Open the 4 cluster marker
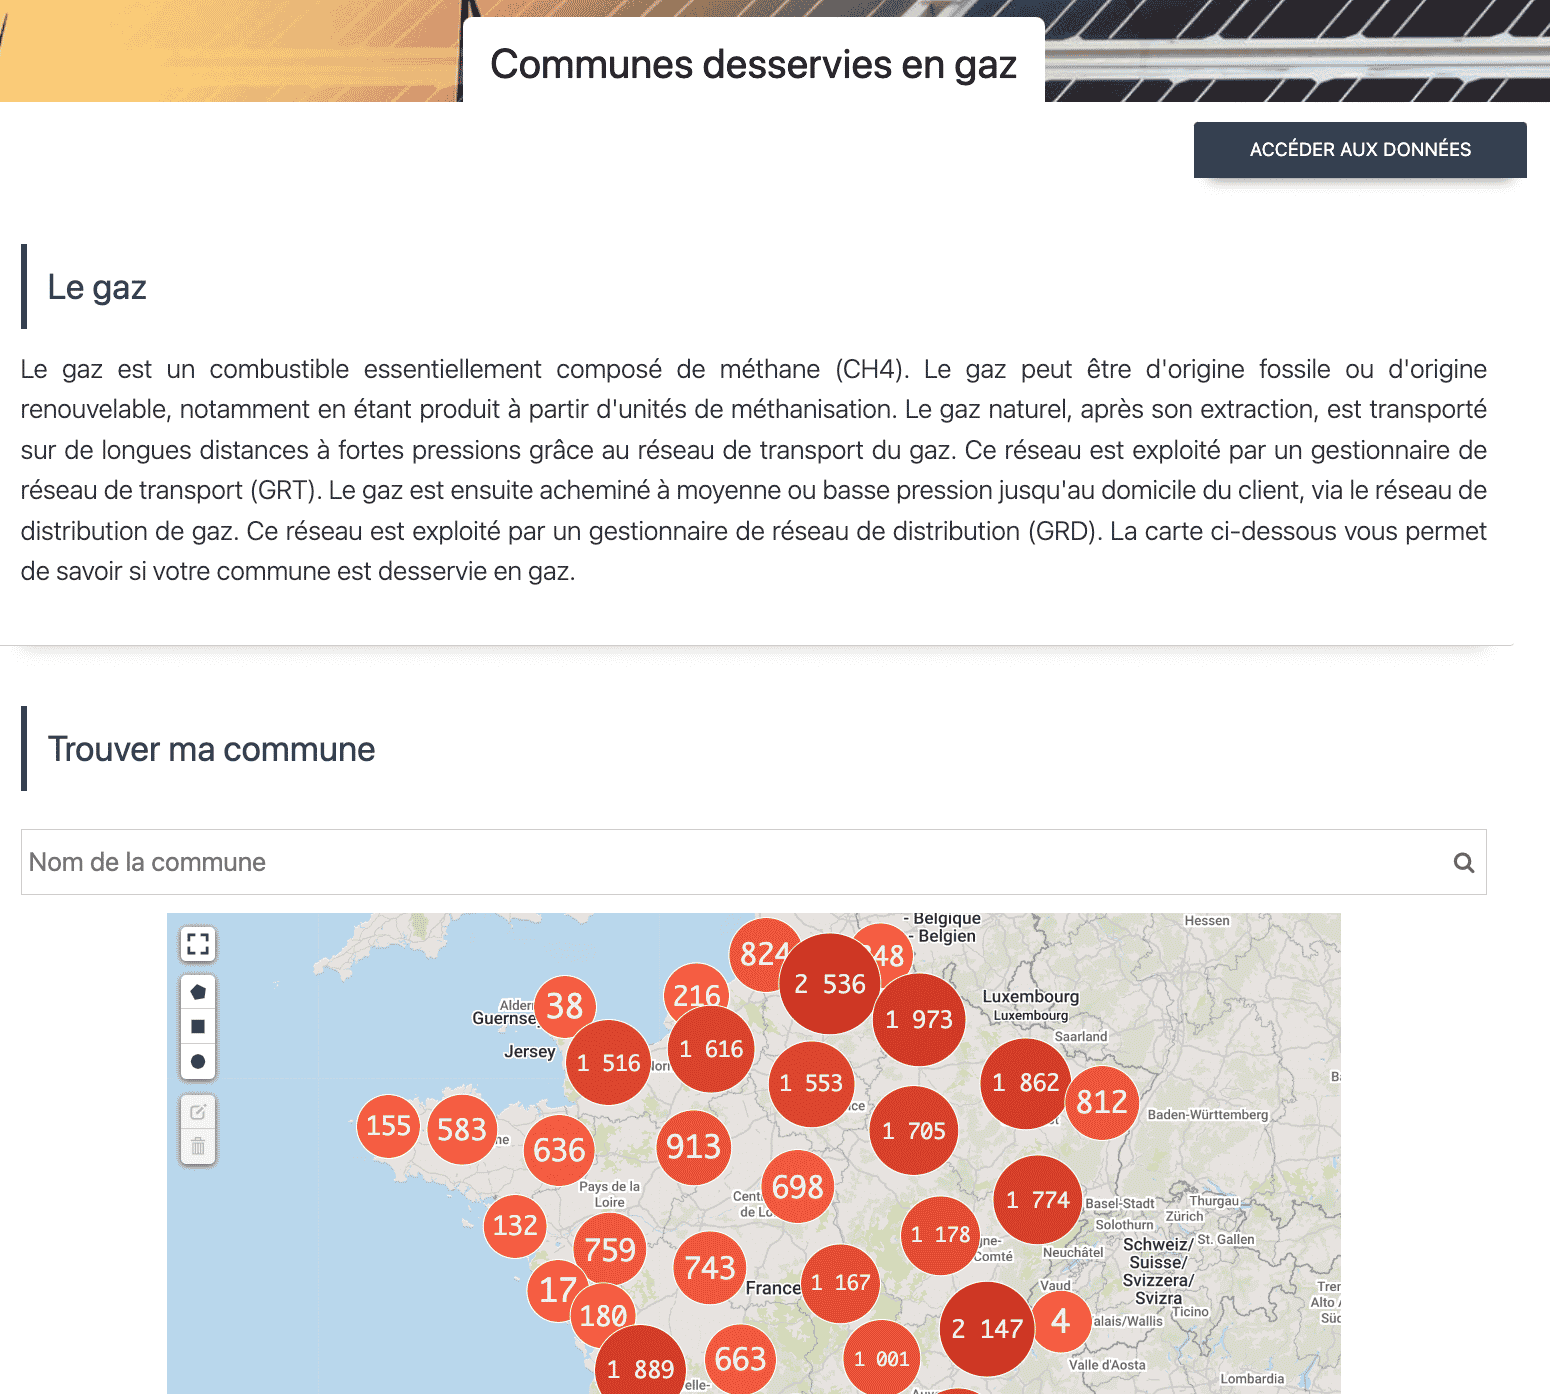Image resolution: width=1550 pixels, height=1394 pixels. pyautogui.click(x=1060, y=1321)
